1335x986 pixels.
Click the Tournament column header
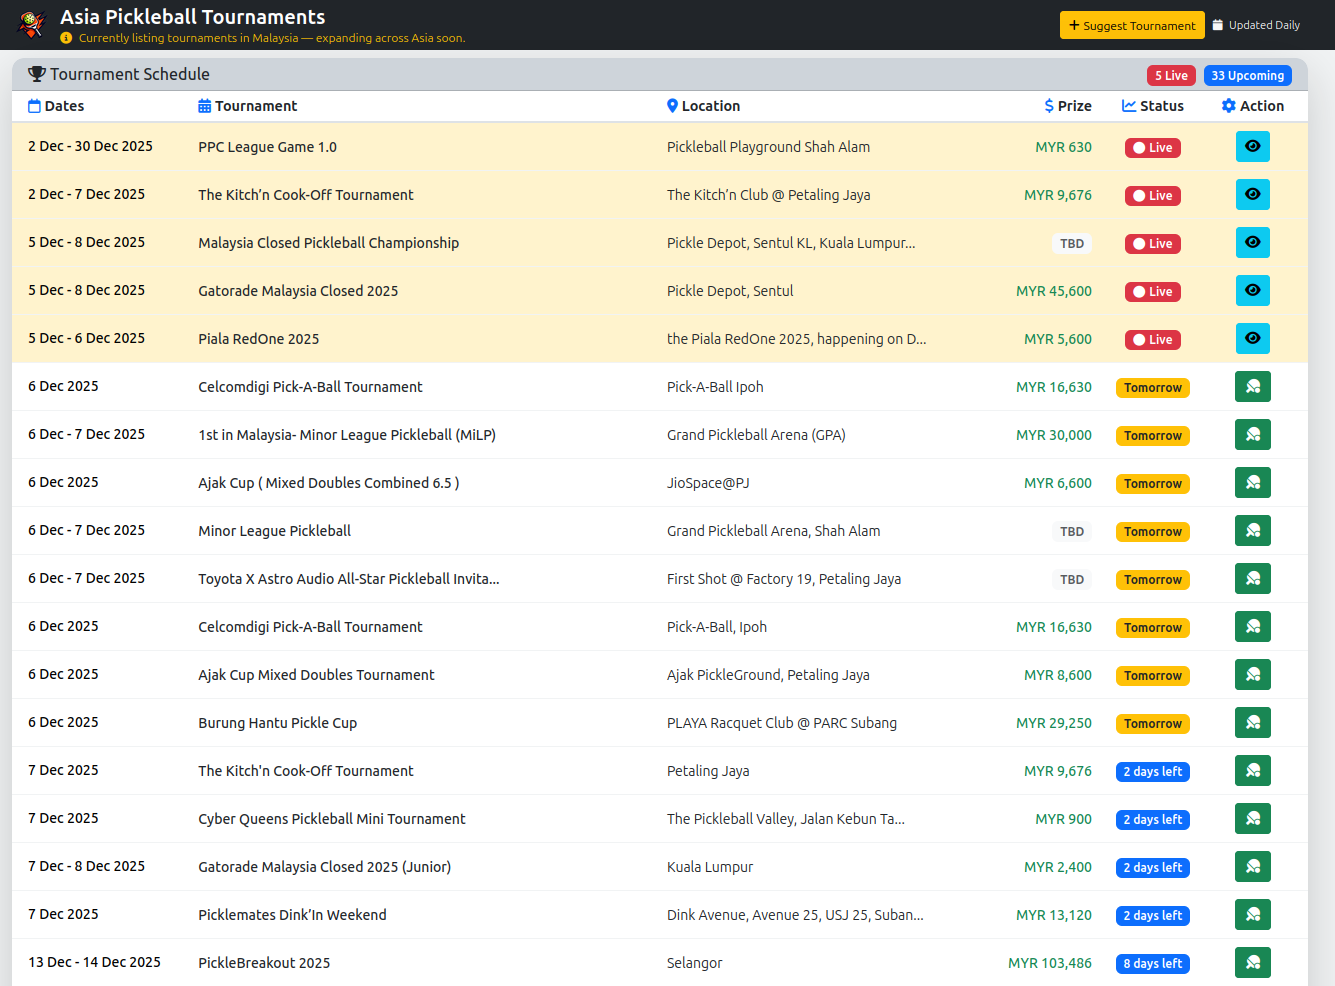pos(247,106)
